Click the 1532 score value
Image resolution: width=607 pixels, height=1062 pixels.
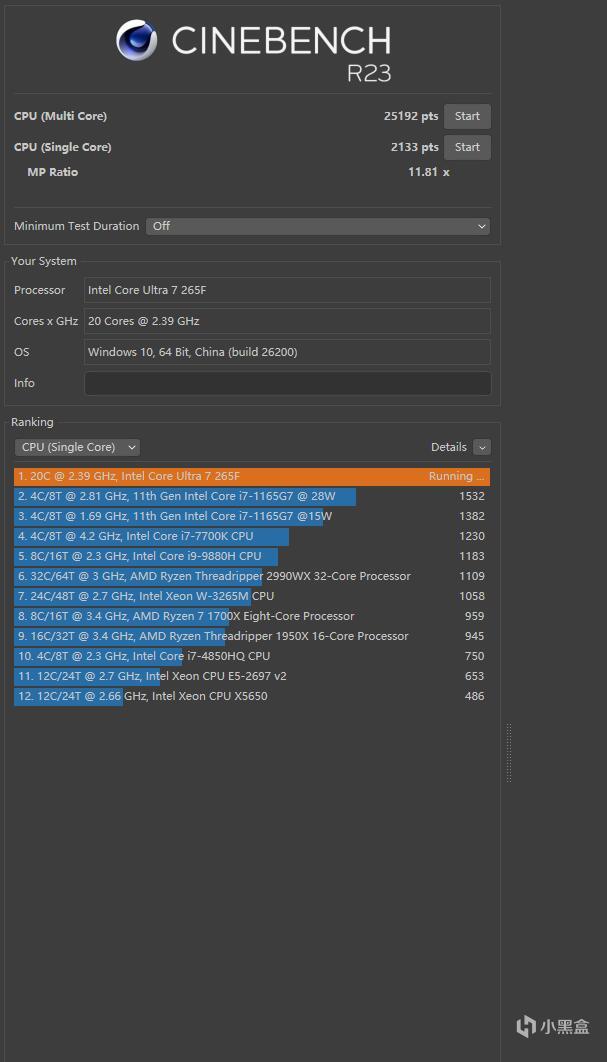(x=472, y=496)
